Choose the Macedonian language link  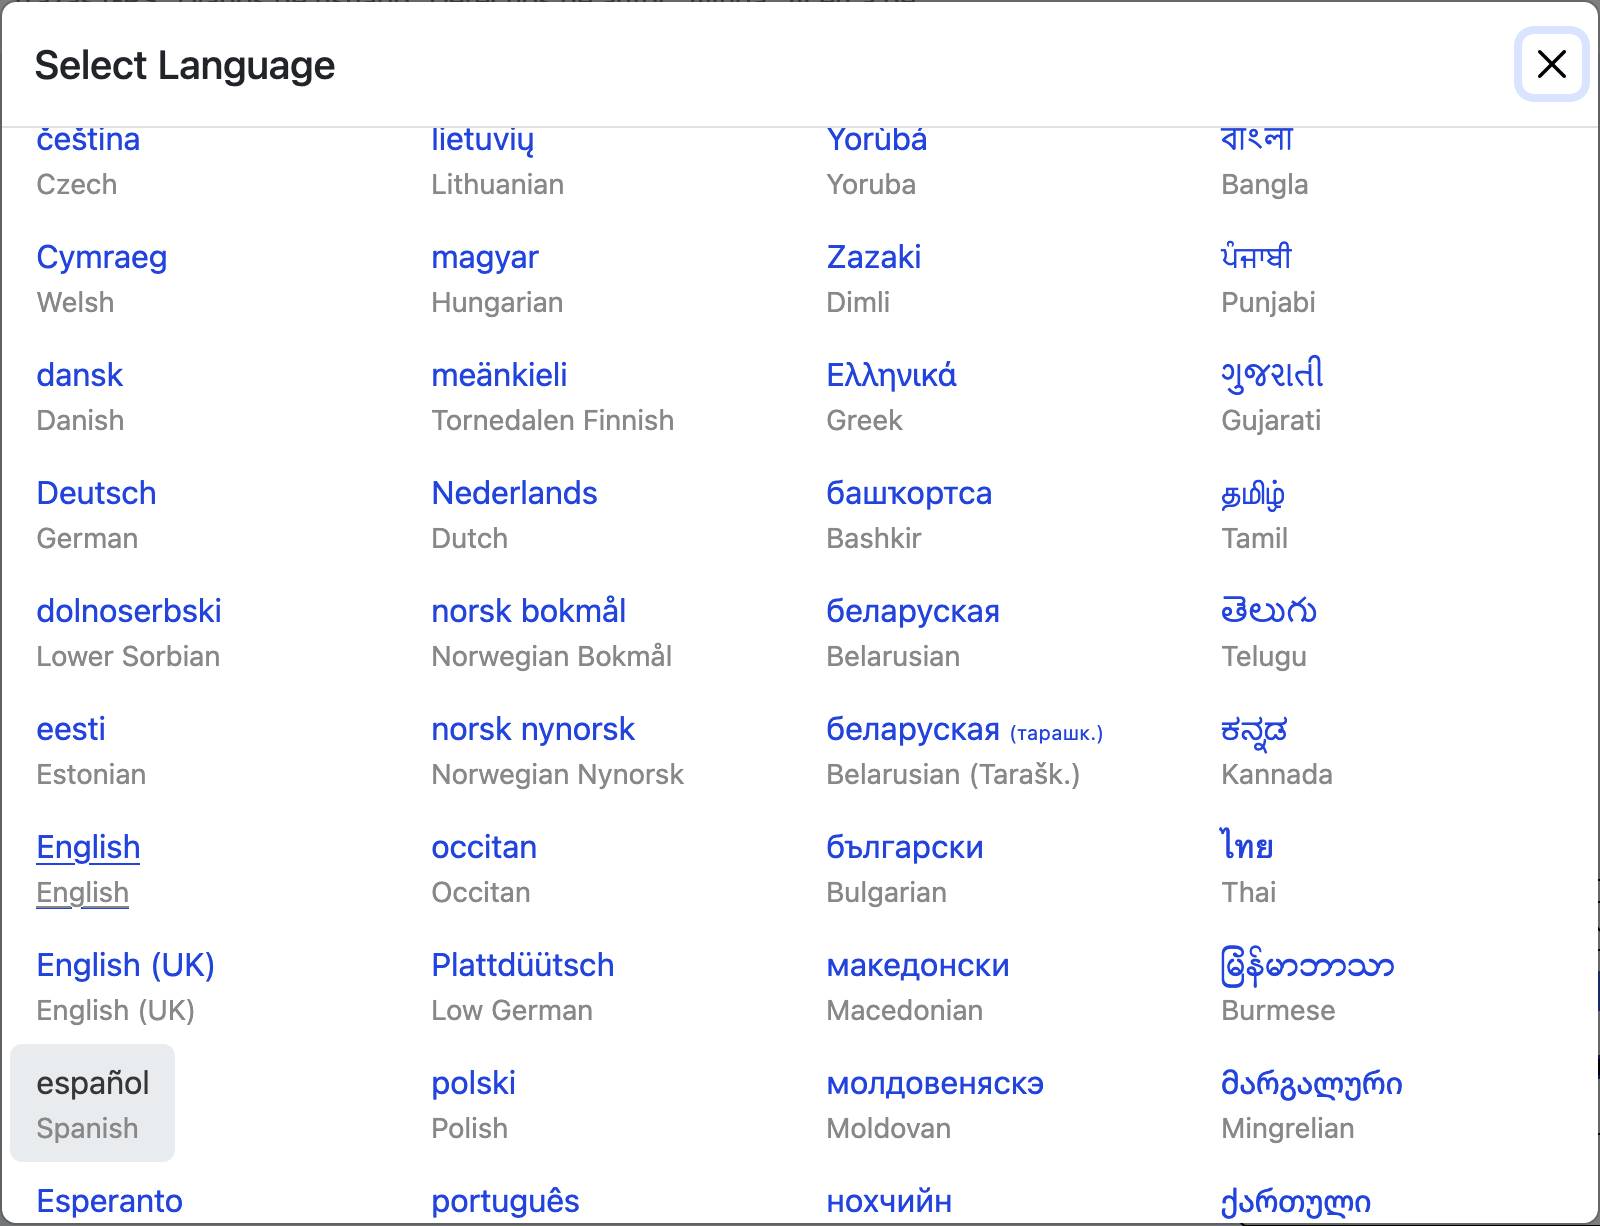click(917, 966)
